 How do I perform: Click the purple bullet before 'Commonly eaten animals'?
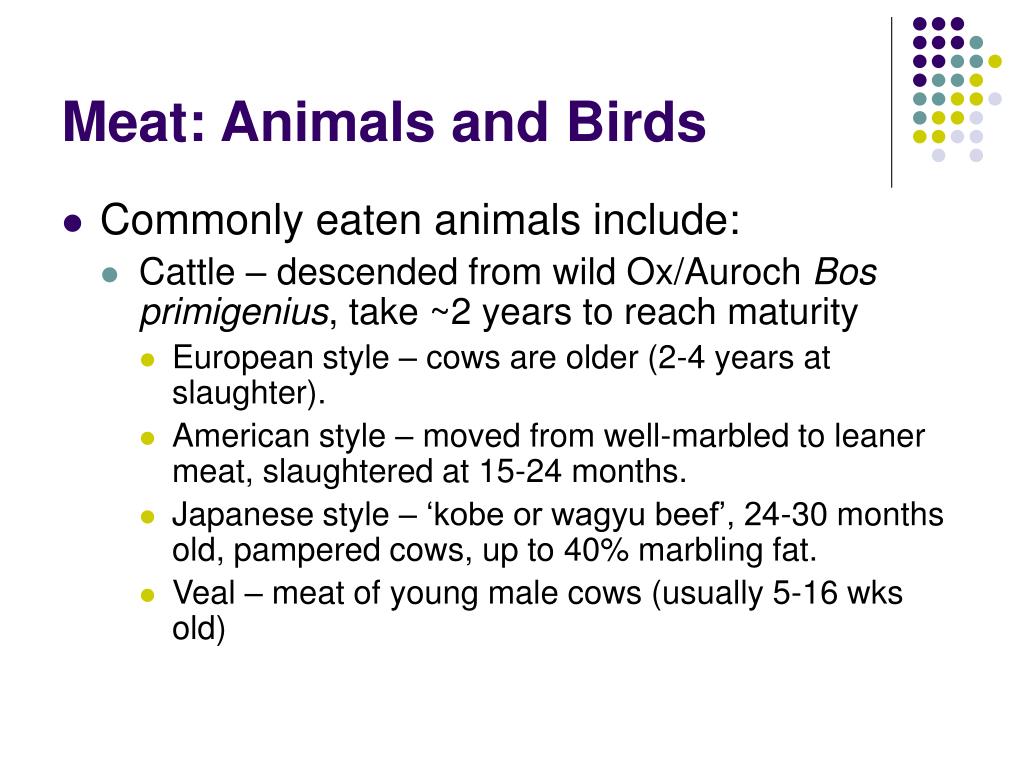coord(73,224)
